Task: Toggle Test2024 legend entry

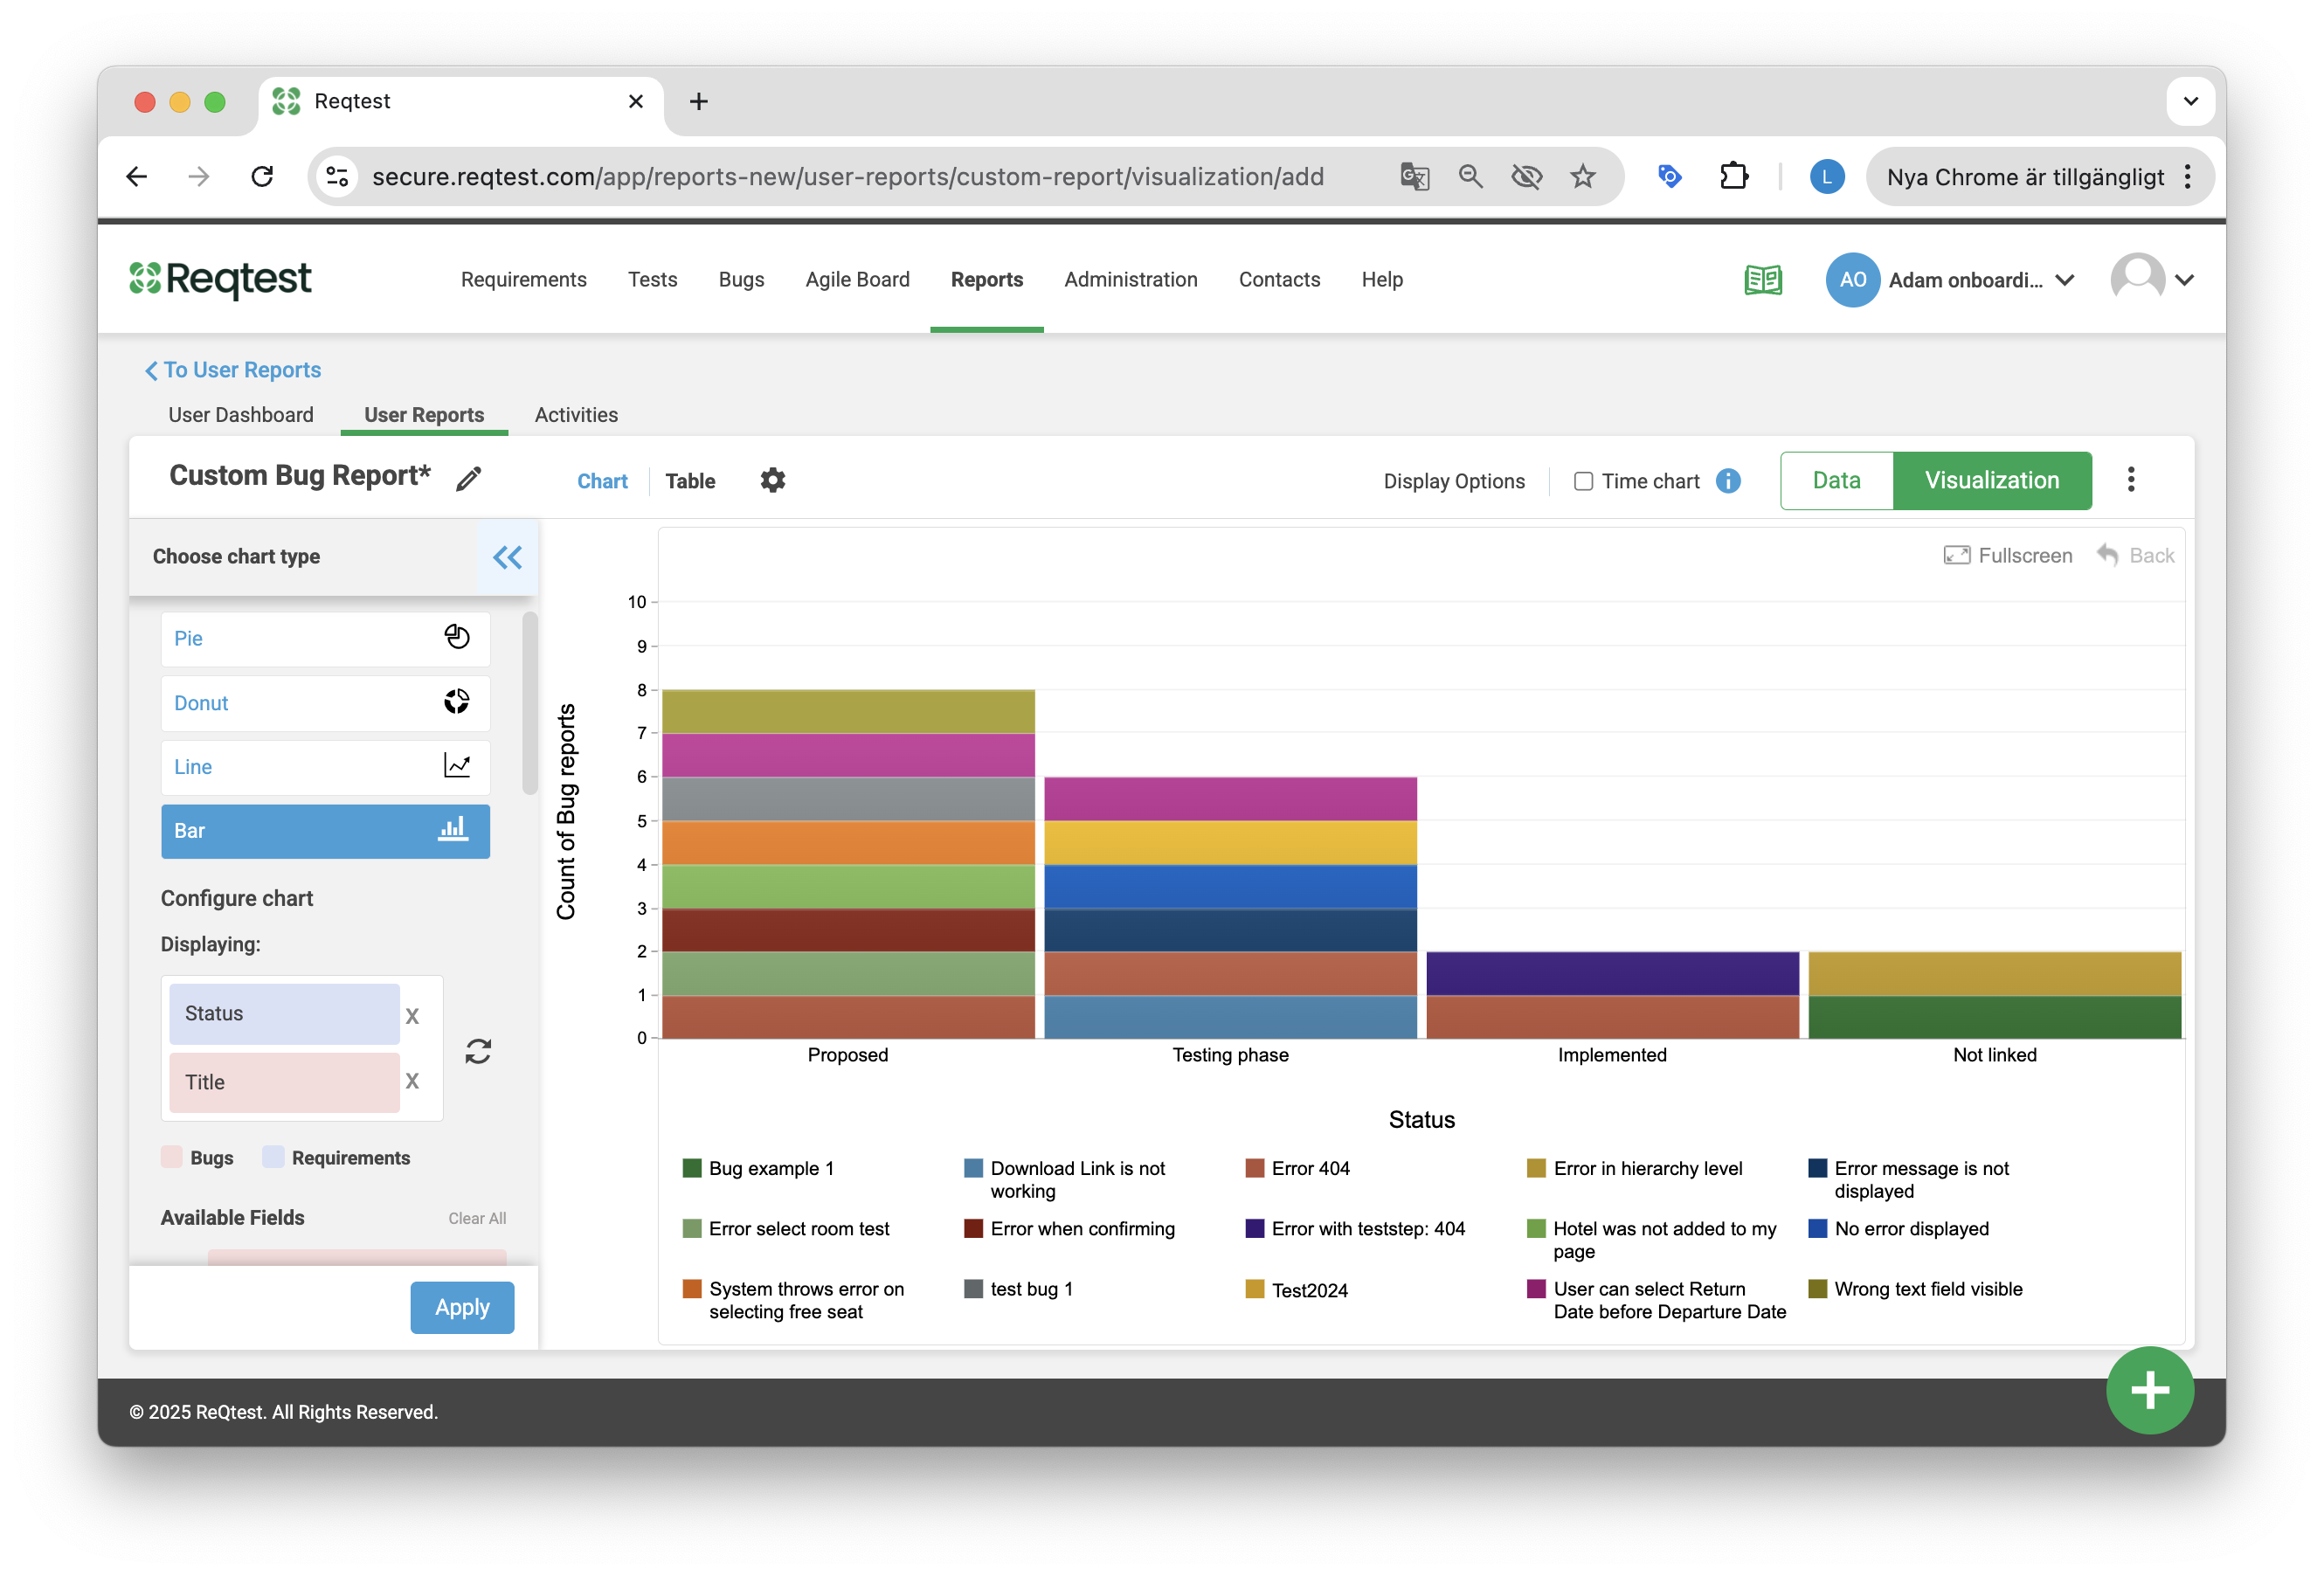Action: [x=1296, y=1289]
